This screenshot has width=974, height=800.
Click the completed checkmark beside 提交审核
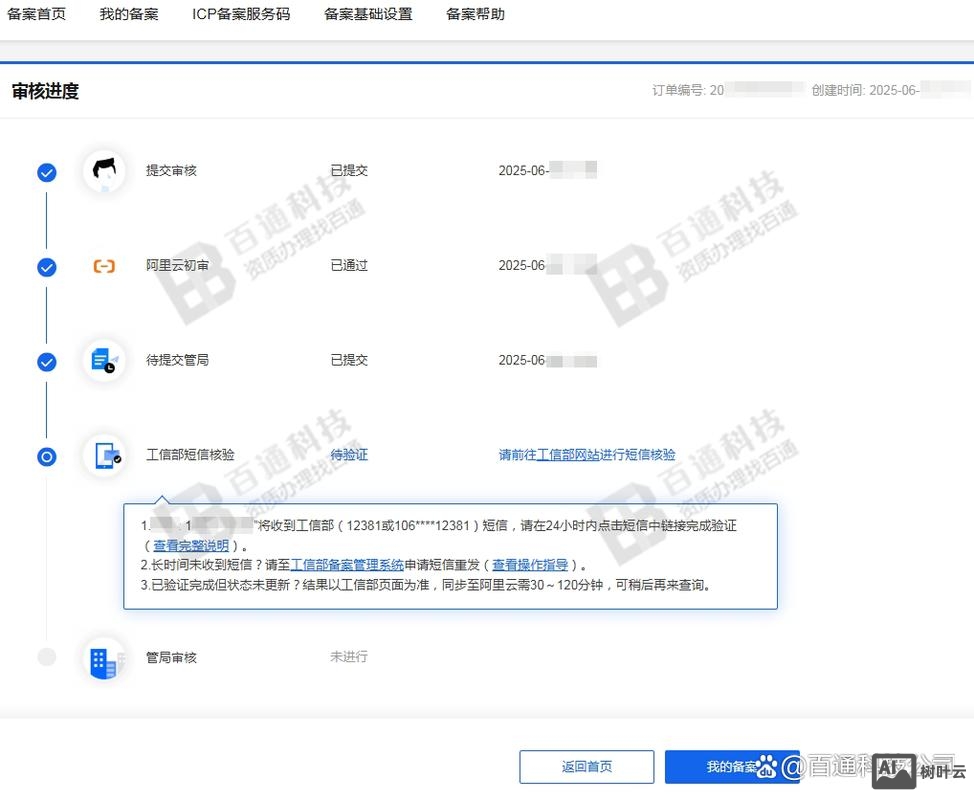[46, 172]
